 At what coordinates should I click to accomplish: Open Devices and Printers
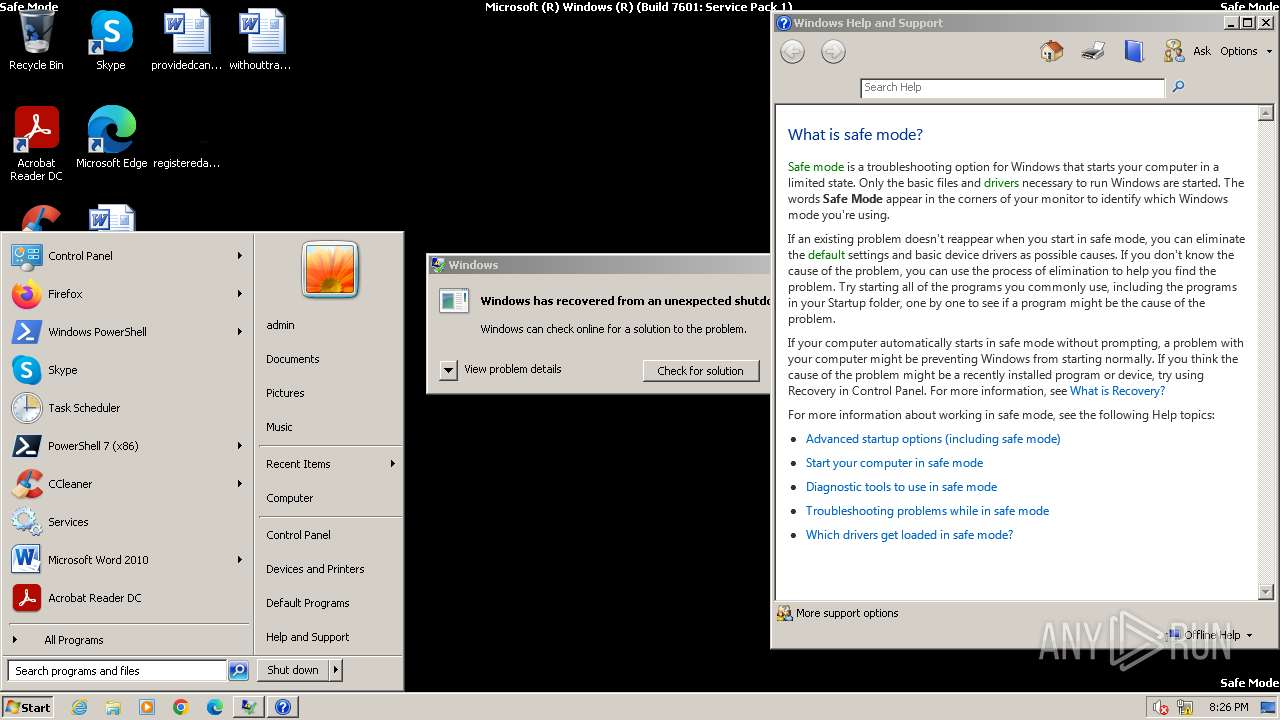pos(315,569)
